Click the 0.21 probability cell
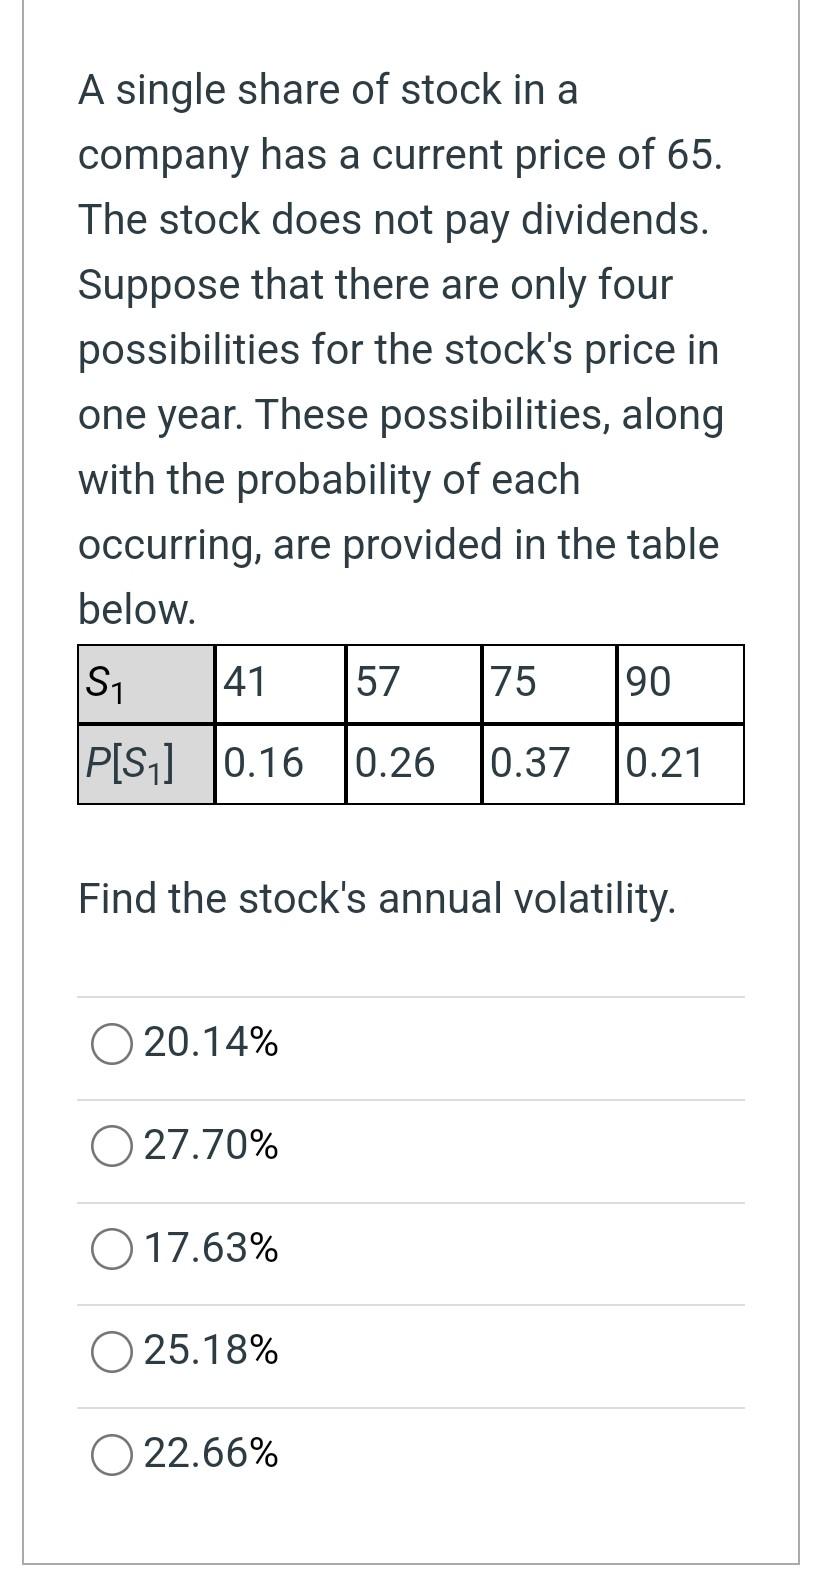 point(680,763)
